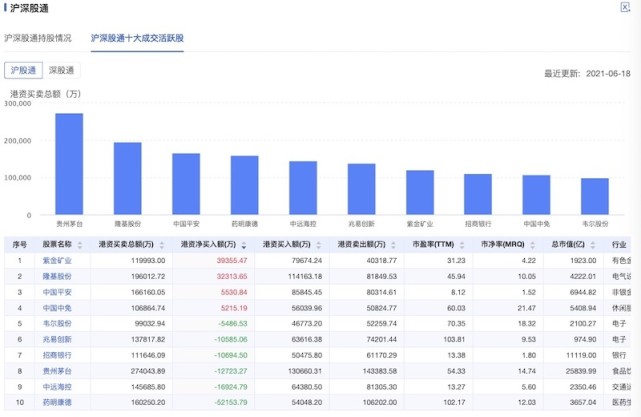This screenshot has width=641, height=417.
Task: Close the 沪深股通 panel with the X icon
Action: pyautogui.click(x=625, y=7)
